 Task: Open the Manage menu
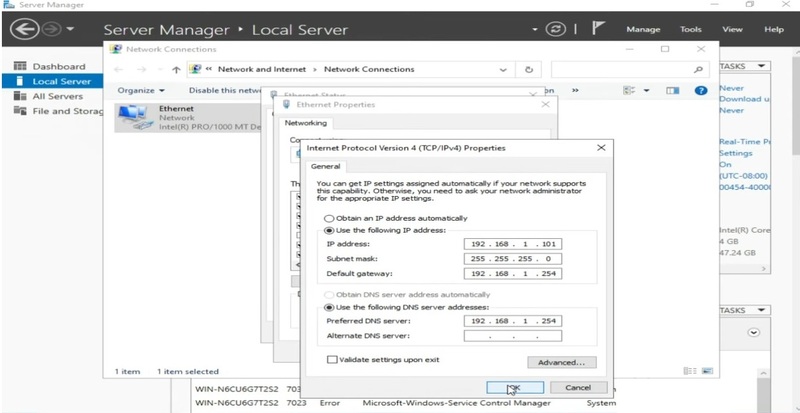click(x=643, y=30)
